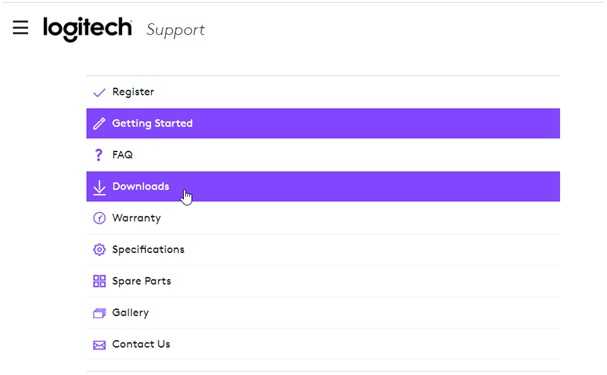Select the Getting Started menu entry
The height and width of the screenshot is (375, 607).
(x=323, y=123)
